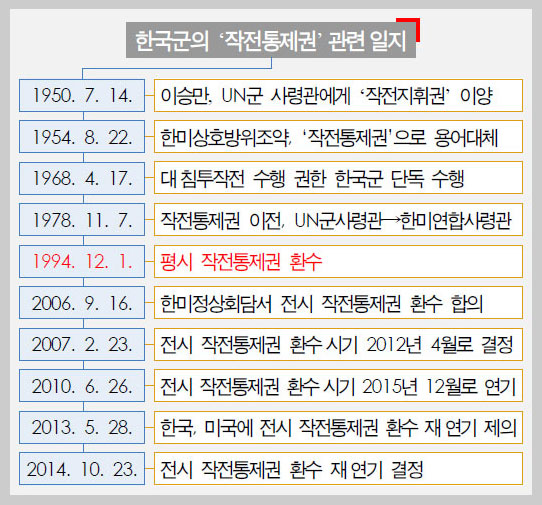
Task: Select the 2006. 9. 16. date box
Action: point(82,302)
